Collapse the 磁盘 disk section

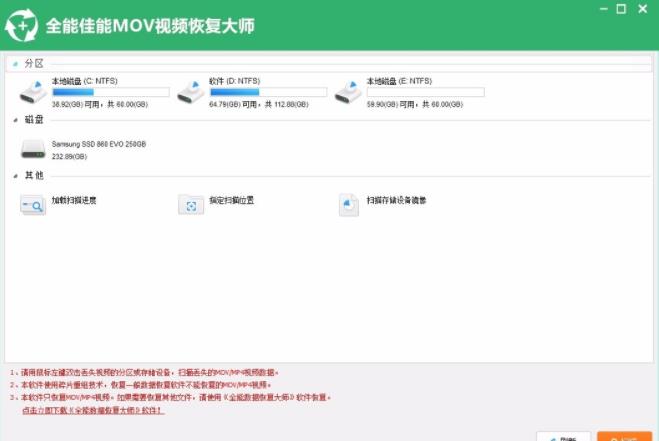14,120
